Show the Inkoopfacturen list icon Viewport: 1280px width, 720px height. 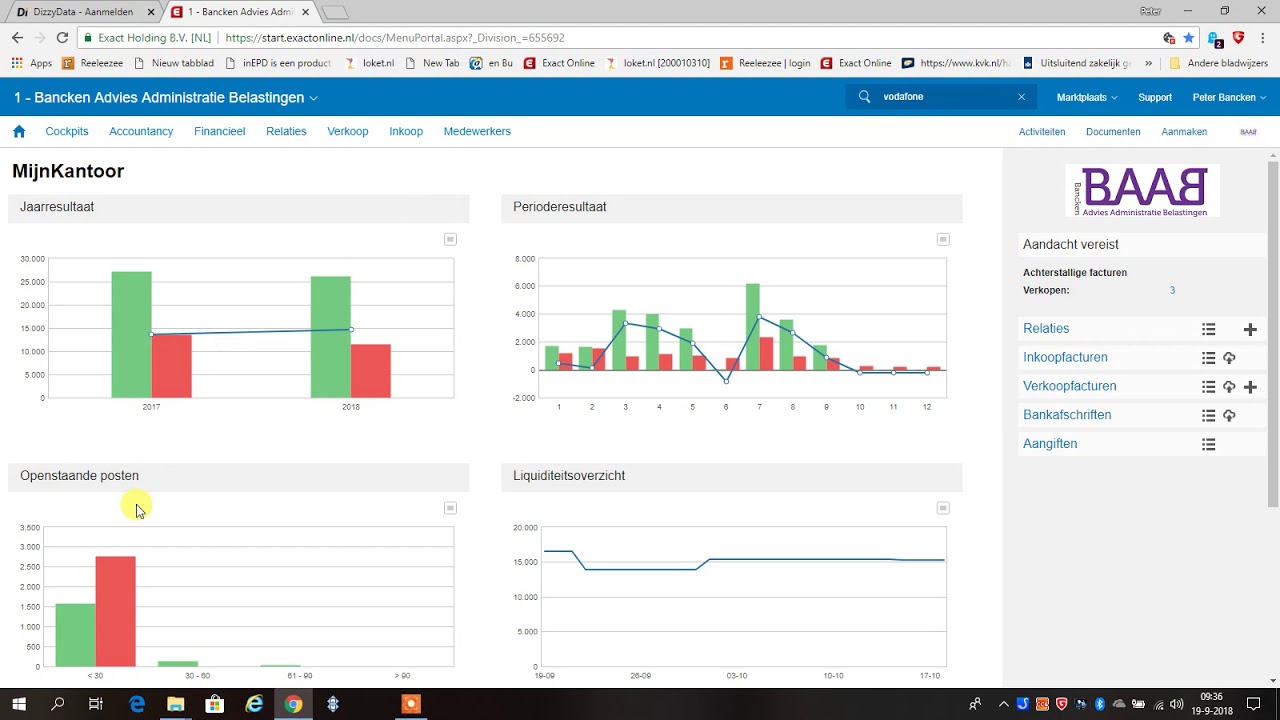click(x=1209, y=358)
